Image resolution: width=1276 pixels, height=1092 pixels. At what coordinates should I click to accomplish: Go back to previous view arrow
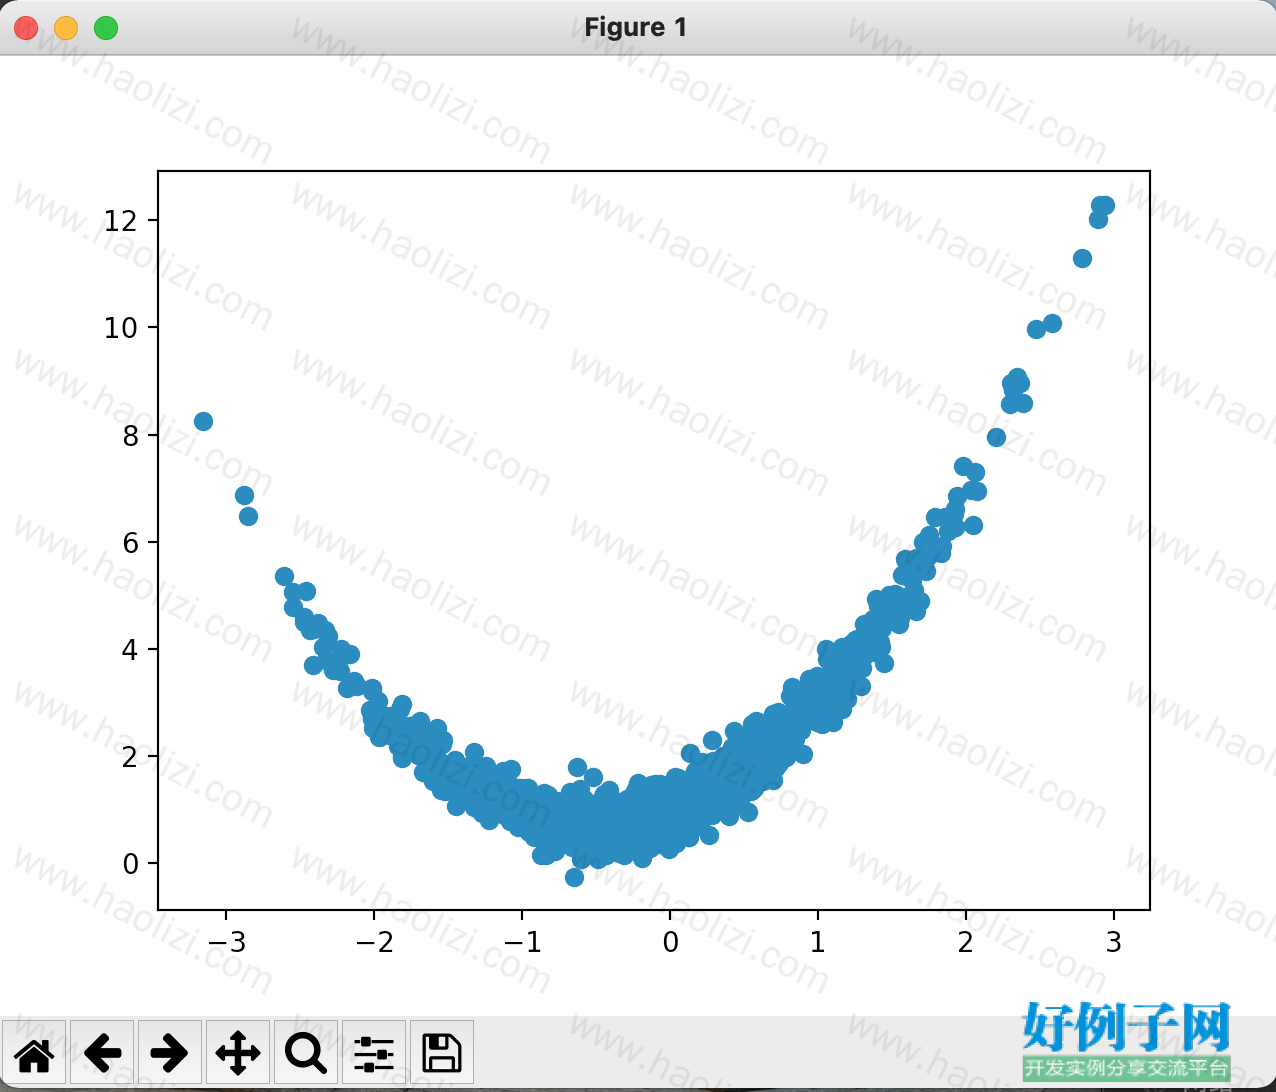[102, 1052]
